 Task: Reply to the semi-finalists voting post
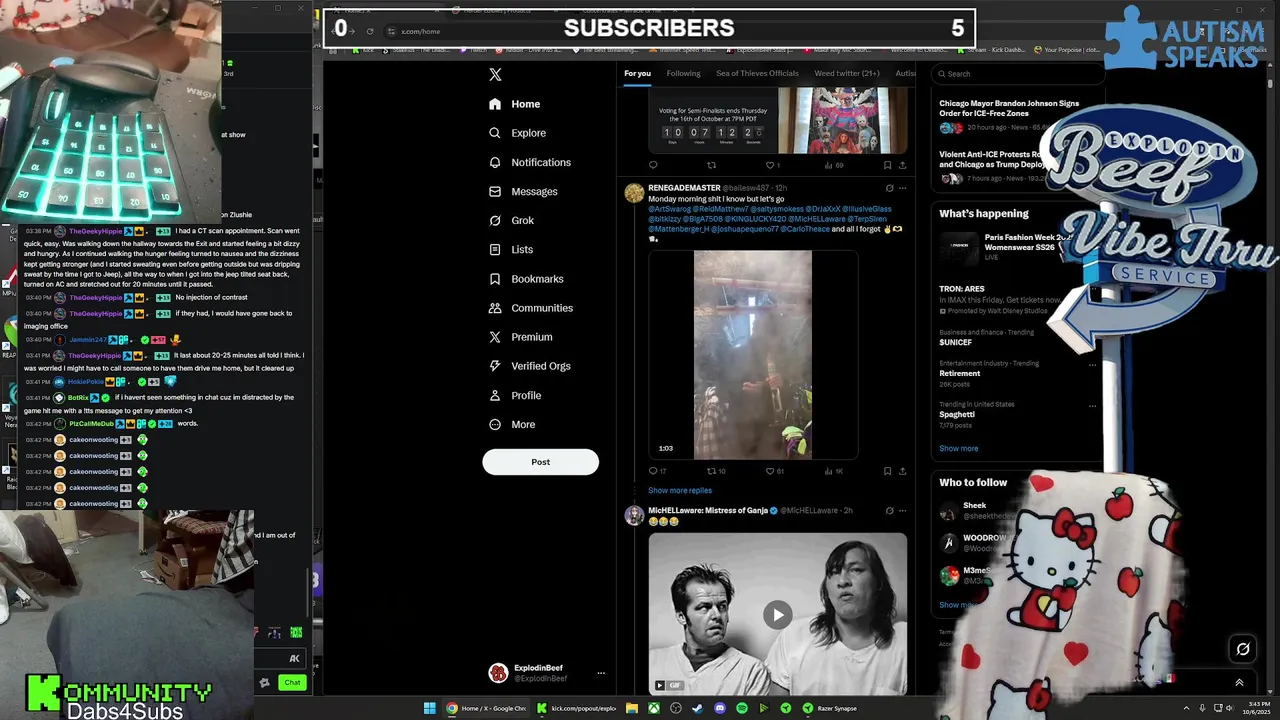[653, 165]
